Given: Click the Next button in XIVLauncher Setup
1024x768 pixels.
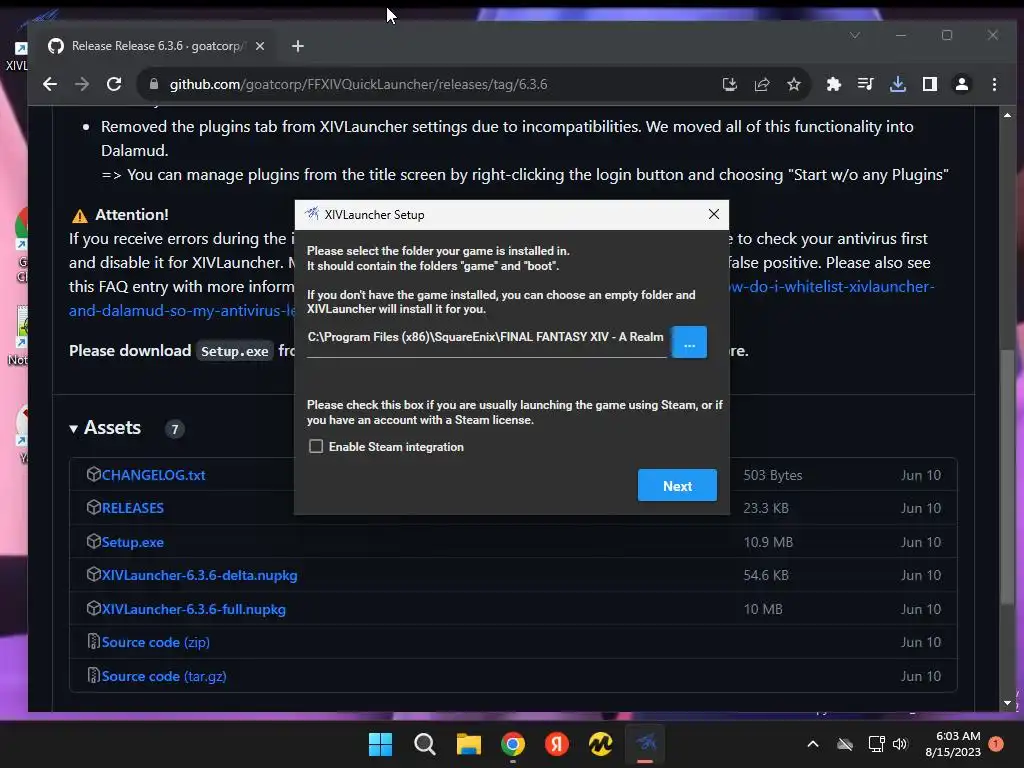Looking at the screenshot, I should click(x=677, y=485).
